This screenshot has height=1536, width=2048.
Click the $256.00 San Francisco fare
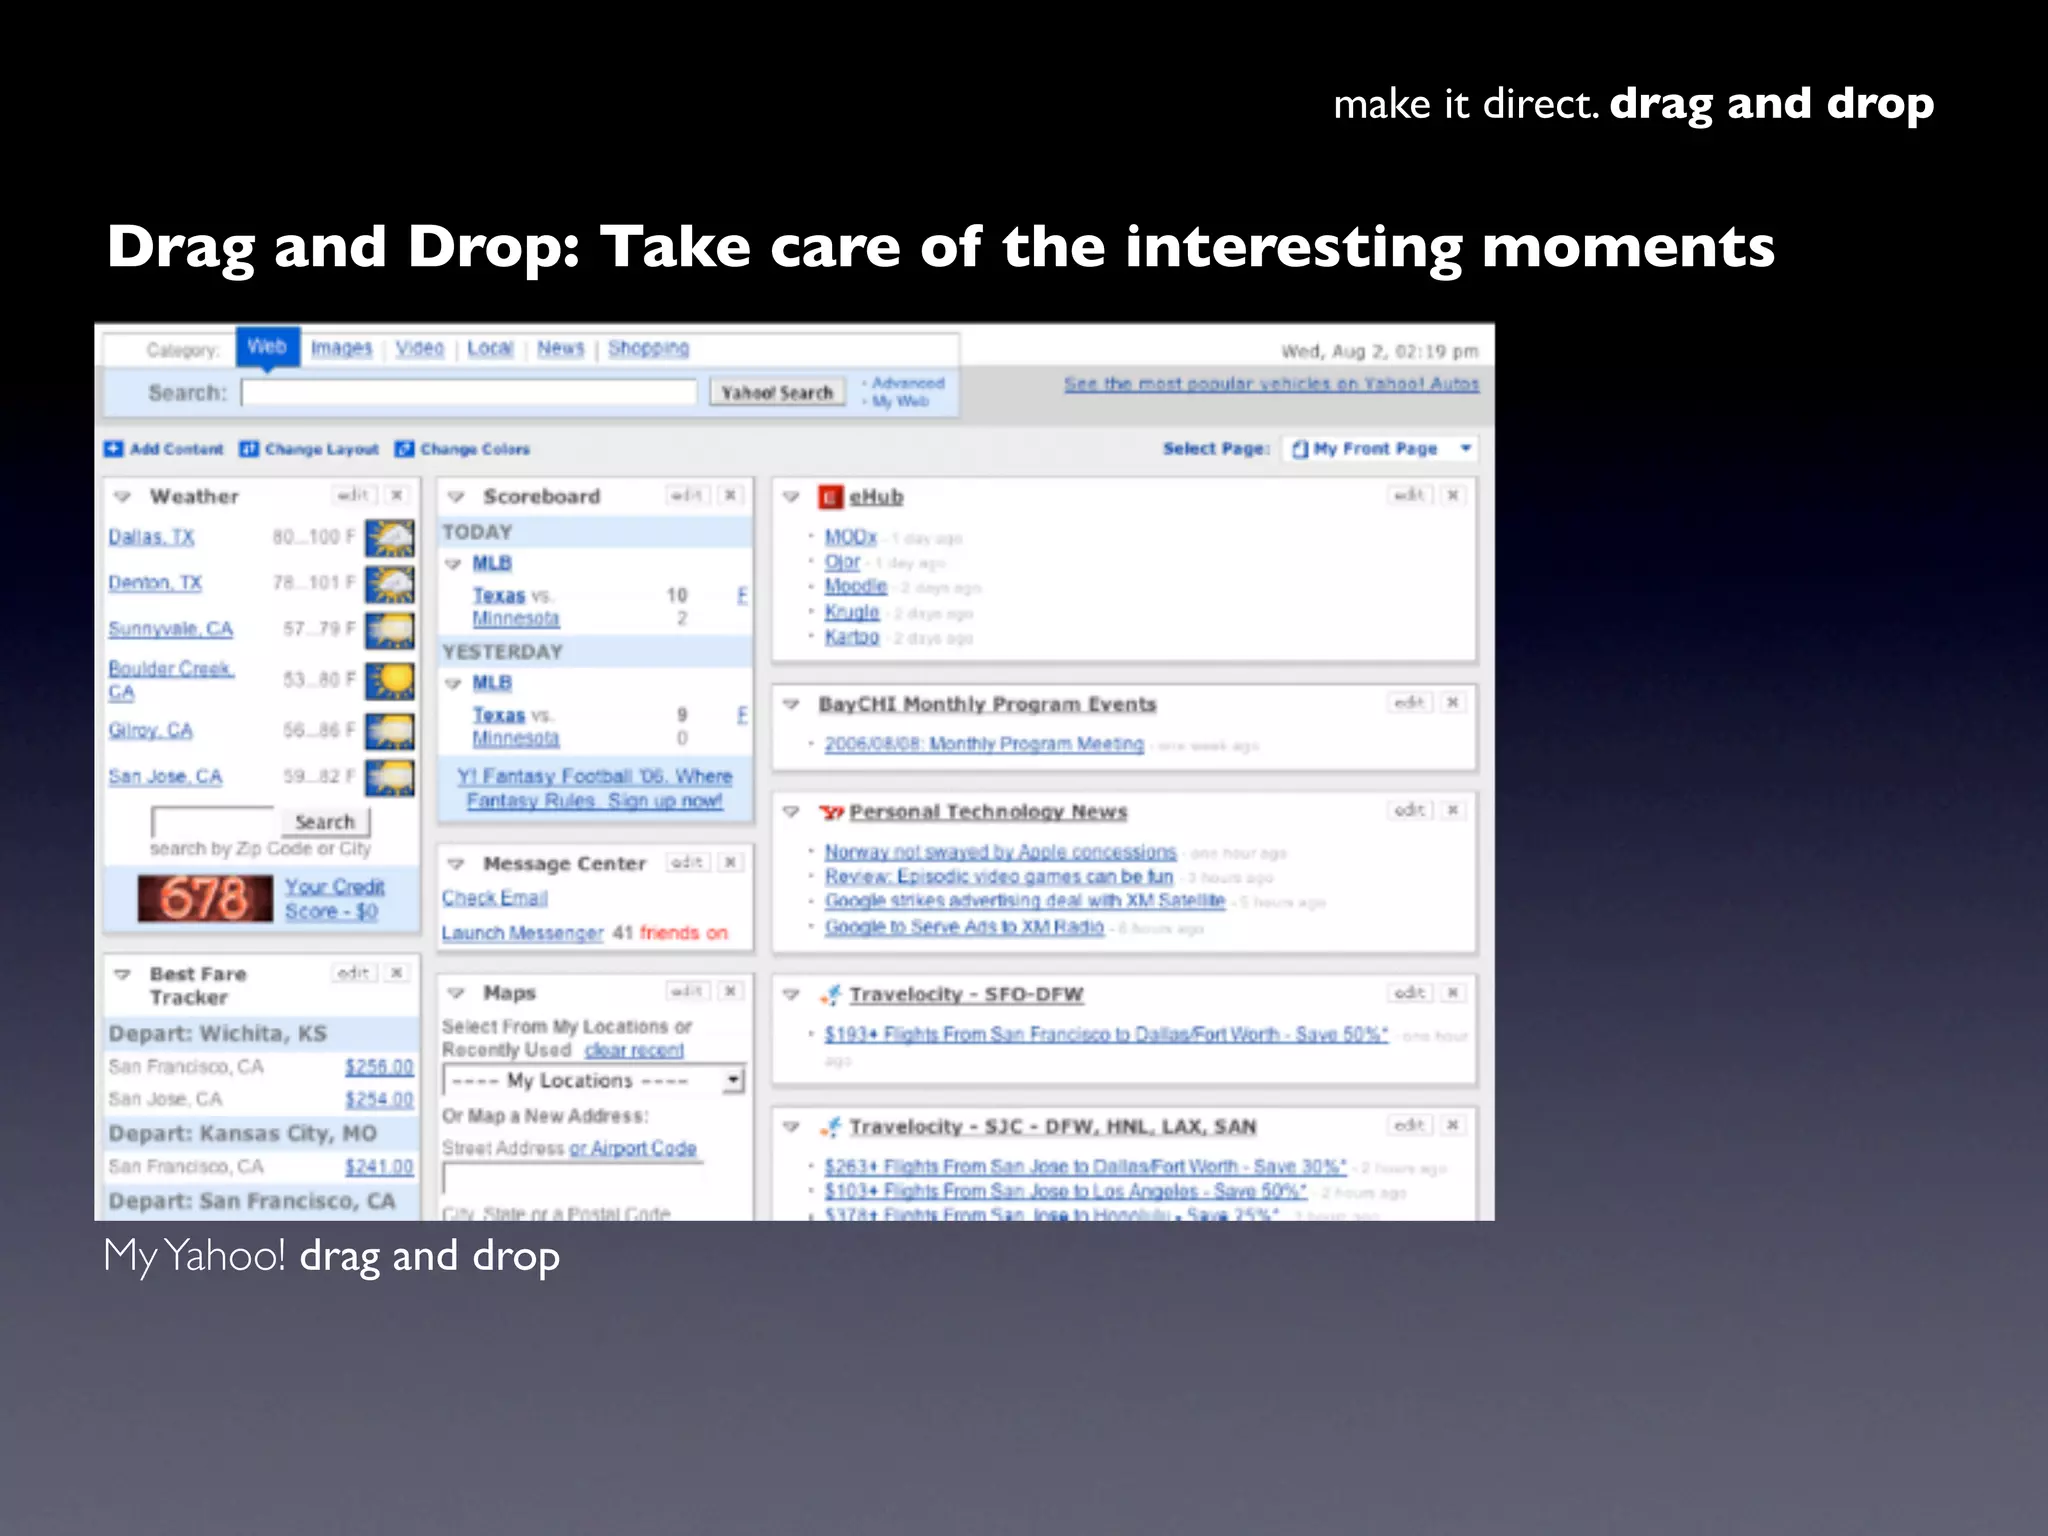point(379,1067)
